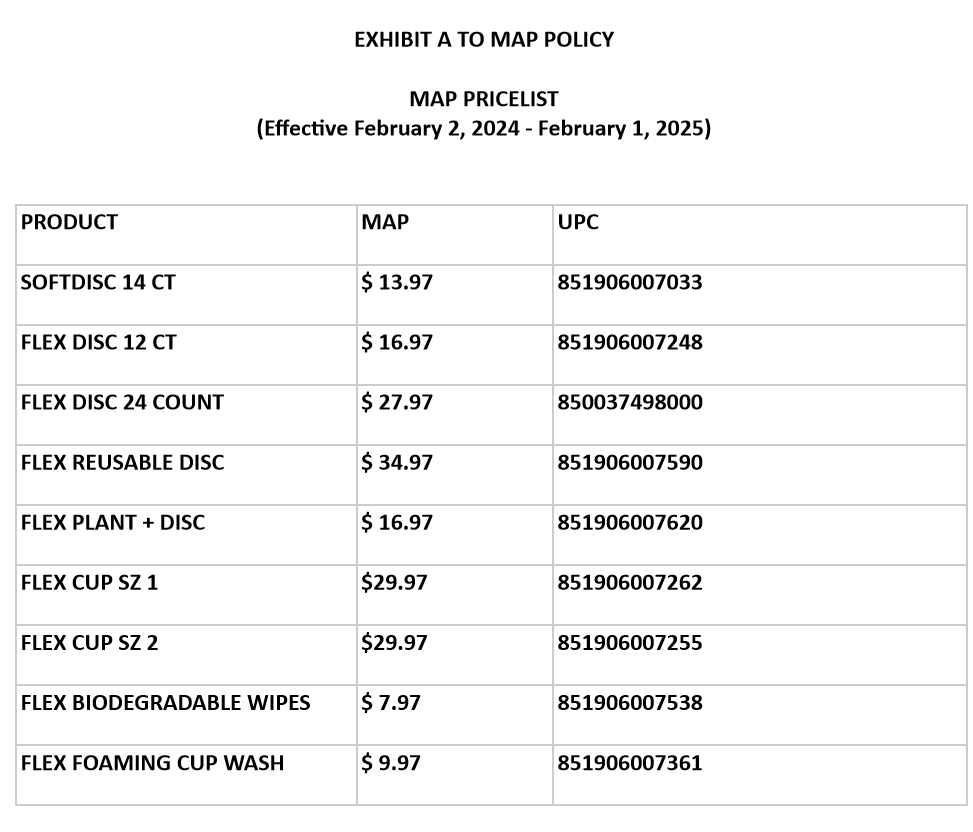Select the $ 34.97 price cell
Viewport: 973px width, 832px height.
coord(397,462)
